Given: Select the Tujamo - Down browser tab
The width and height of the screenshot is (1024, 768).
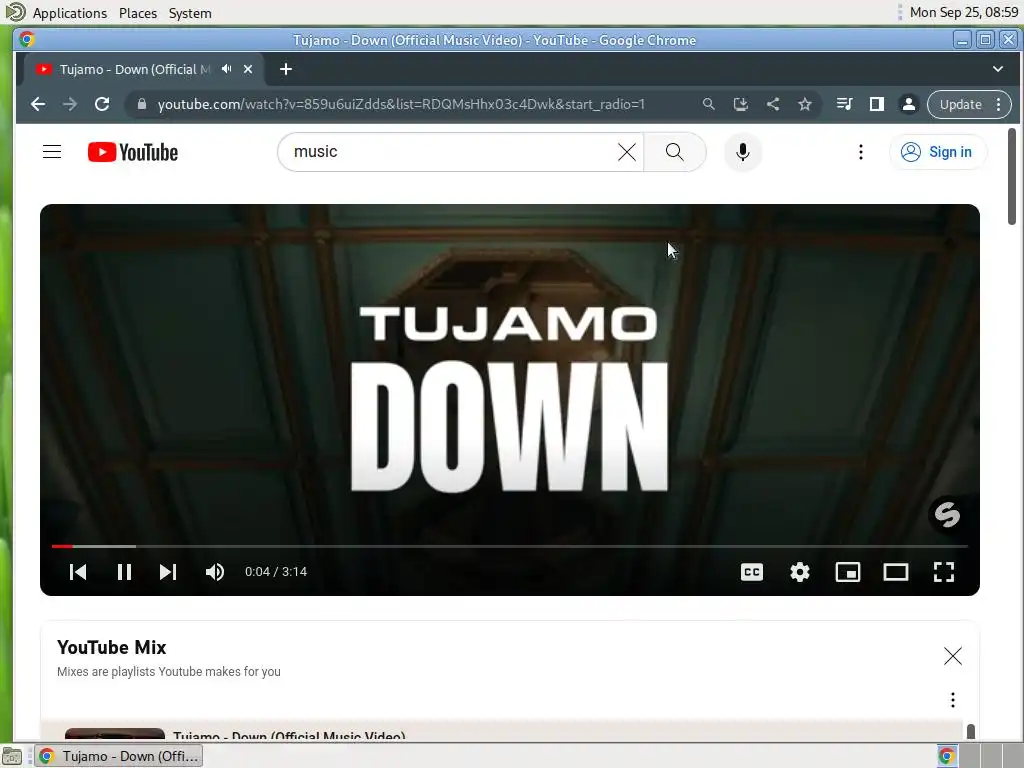Looking at the screenshot, I should (134, 69).
